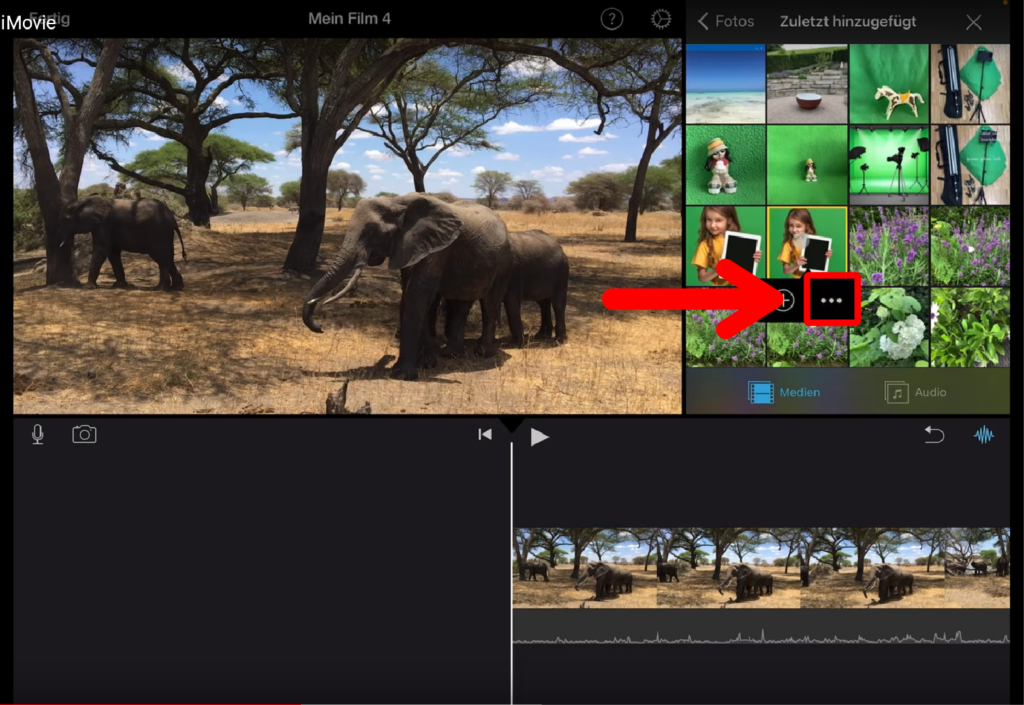Click the Mein Film 4 title
Image resolution: width=1024 pixels, height=705 pixels.
349,19
